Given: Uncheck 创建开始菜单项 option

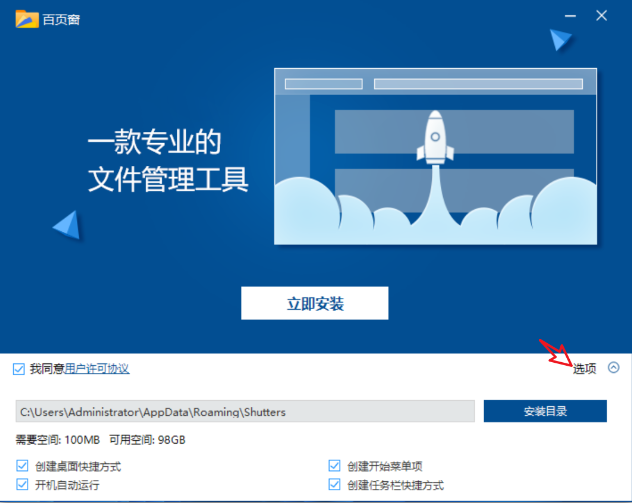Looking at the screenshot, I should click(x=334, y=466).
